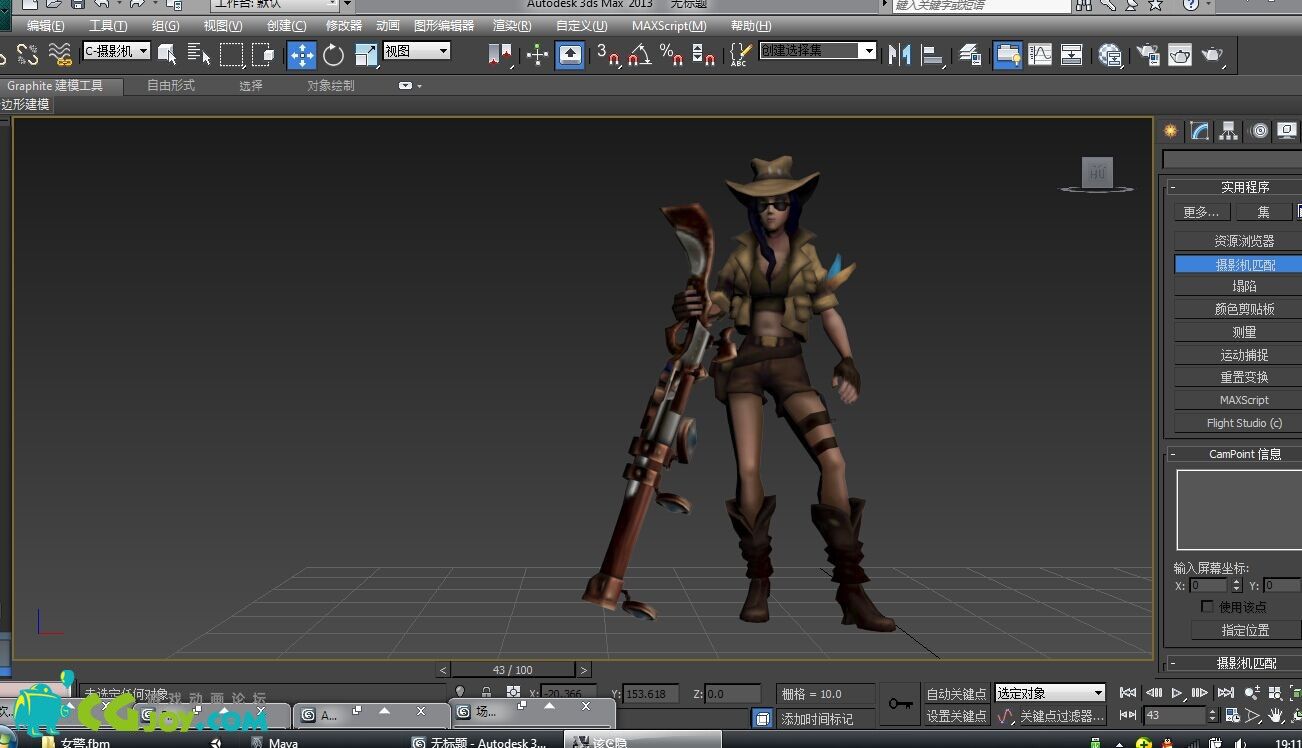Toggle the Spinner Snap button
The height and width of the screenshot is (748, 1302).
pyautogui.click(x=703, y=54)
